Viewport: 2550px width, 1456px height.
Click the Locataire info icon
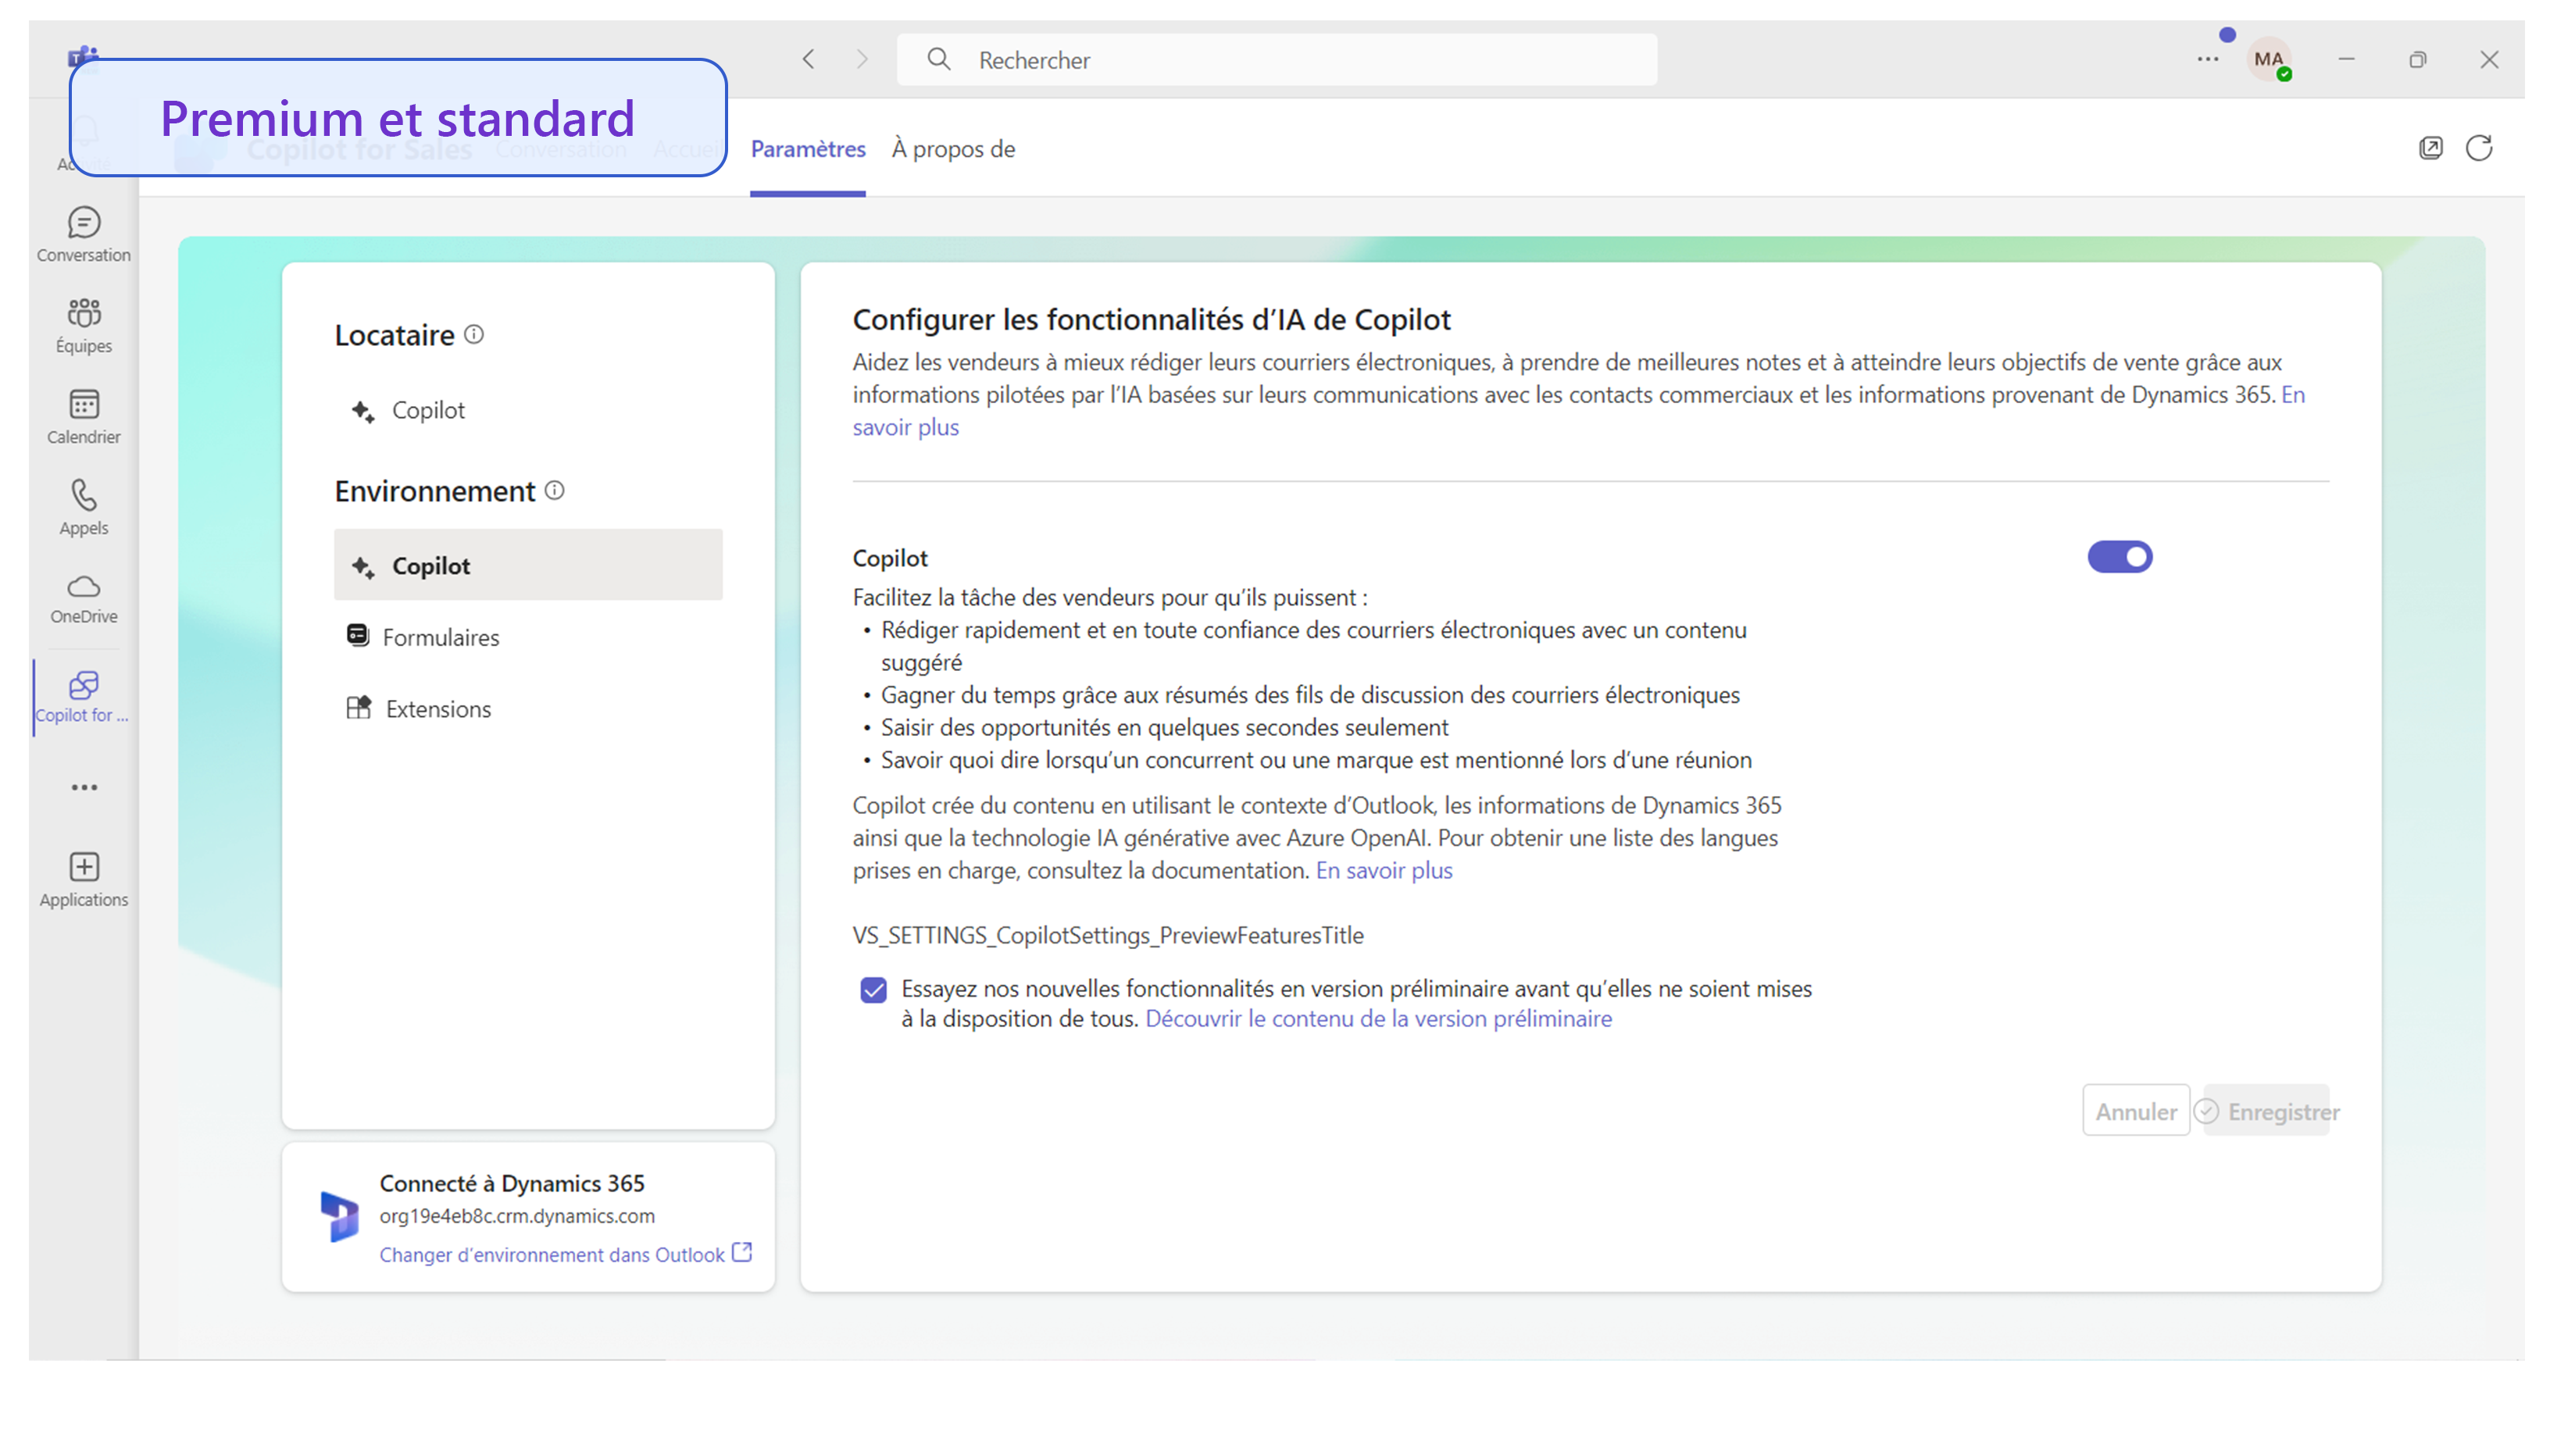tap(474, 334)
